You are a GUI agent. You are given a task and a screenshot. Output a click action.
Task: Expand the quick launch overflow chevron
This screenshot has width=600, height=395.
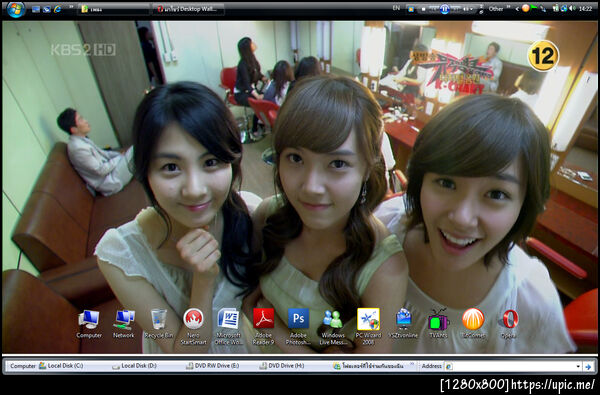coord(71,7)
